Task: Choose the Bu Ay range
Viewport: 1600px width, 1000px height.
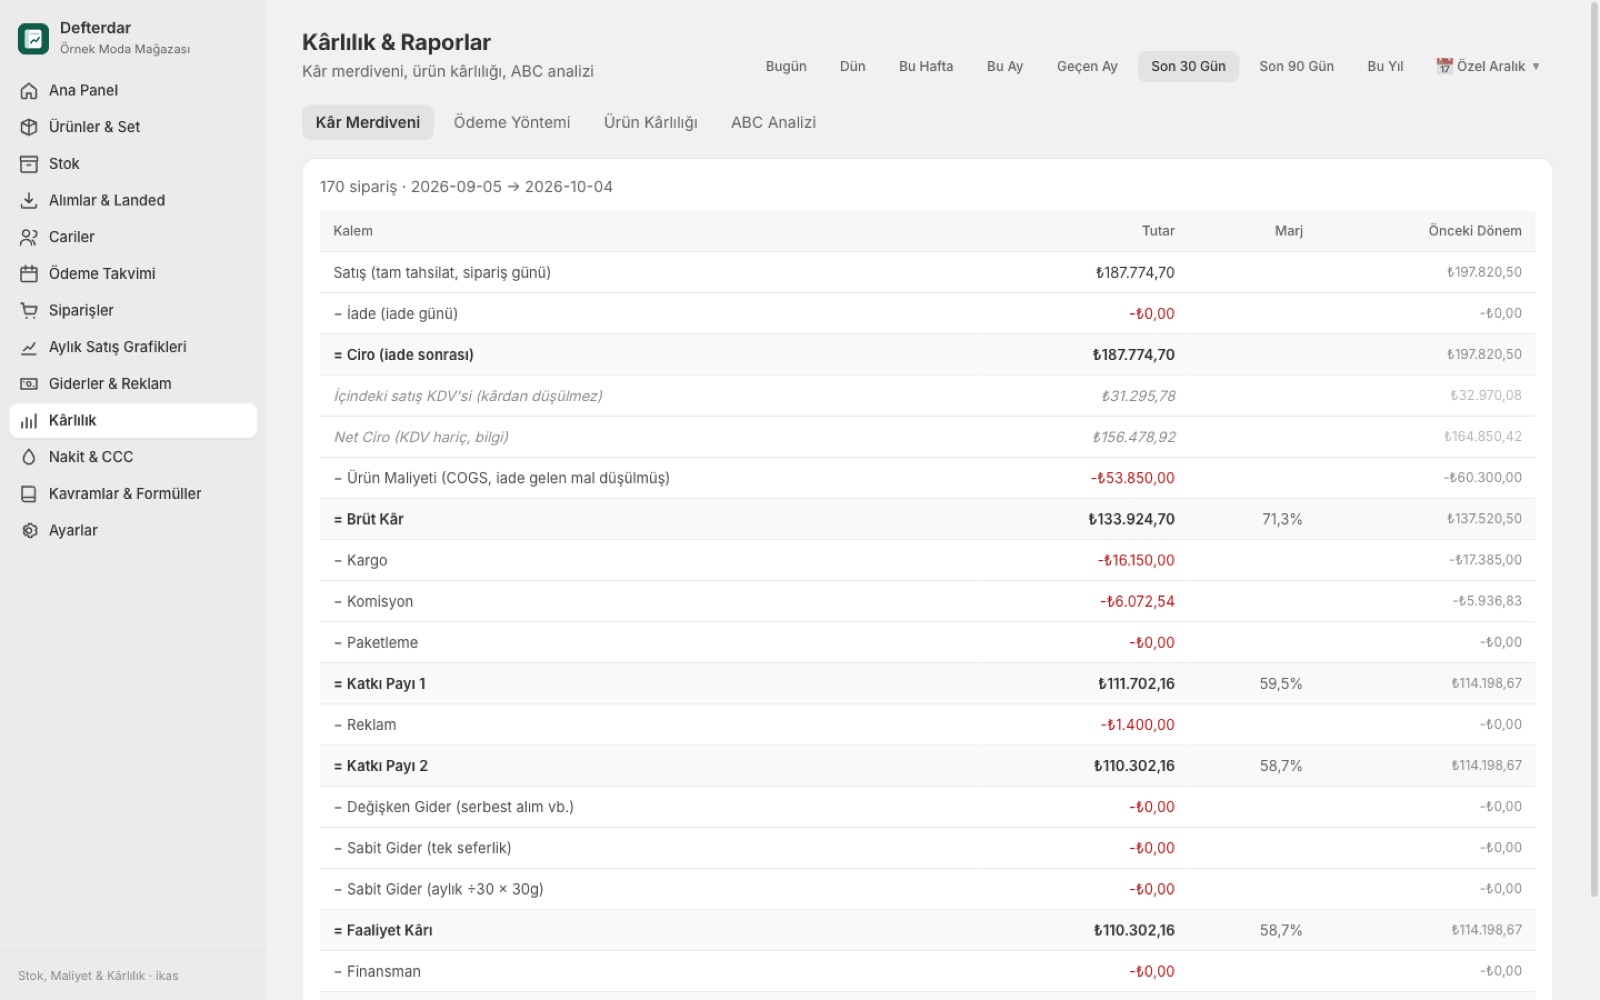Action: [1005, 66]
